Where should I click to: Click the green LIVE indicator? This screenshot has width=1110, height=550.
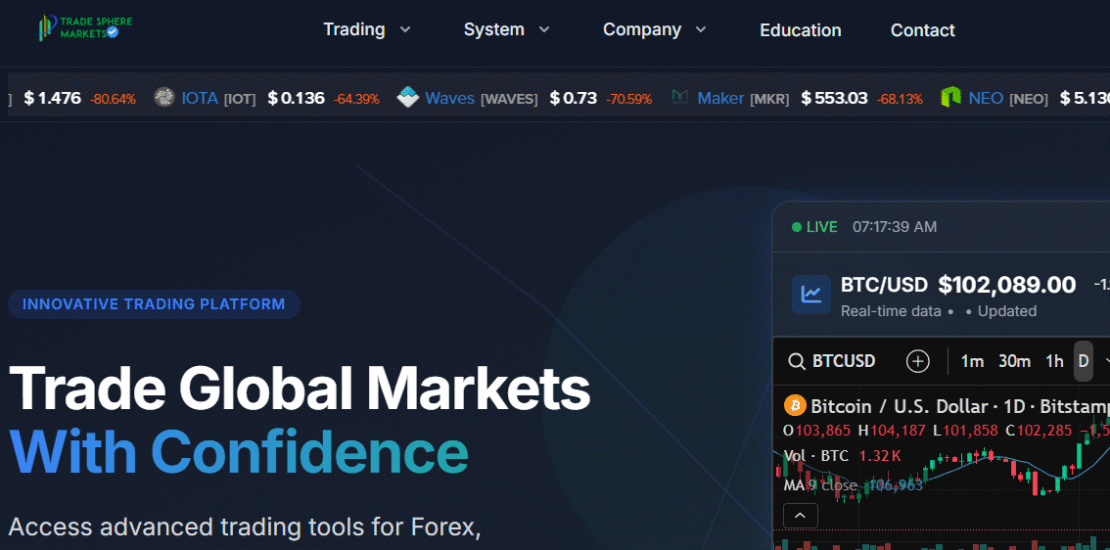pos(815,227)
